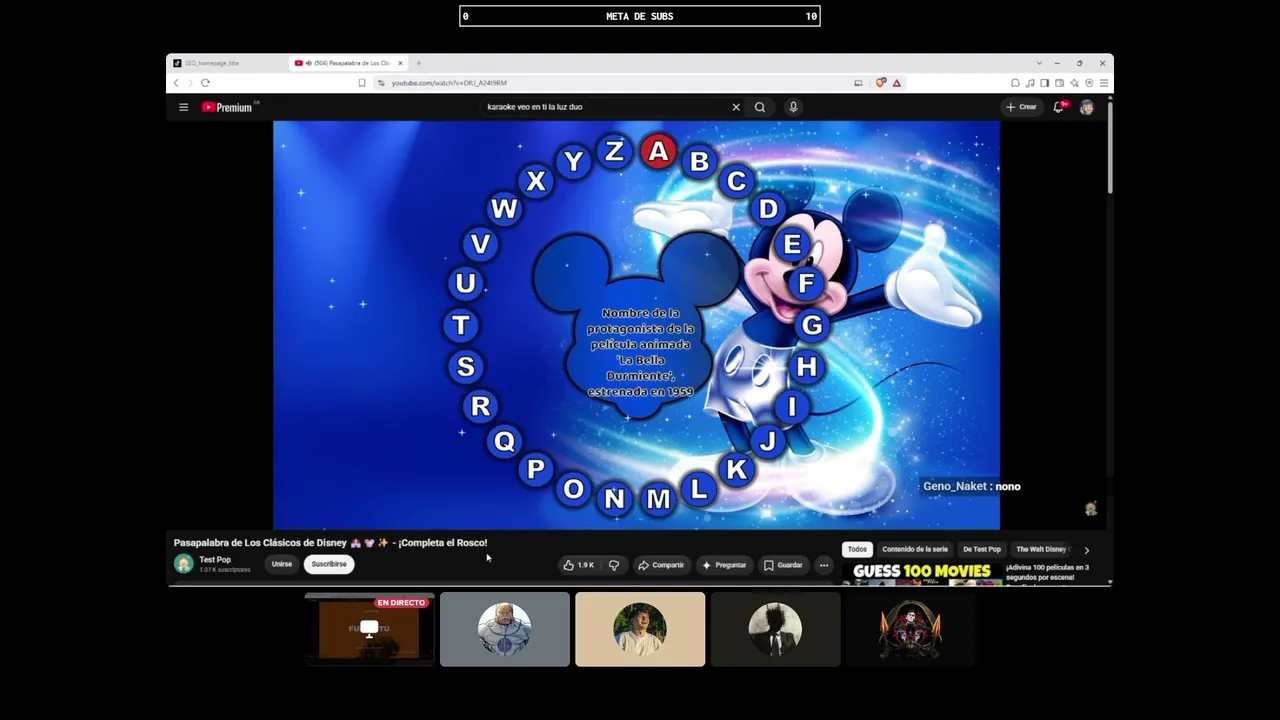Click the YouTube search input field
This screenshot has width=1280, height=720.
(x=608, y=107)
